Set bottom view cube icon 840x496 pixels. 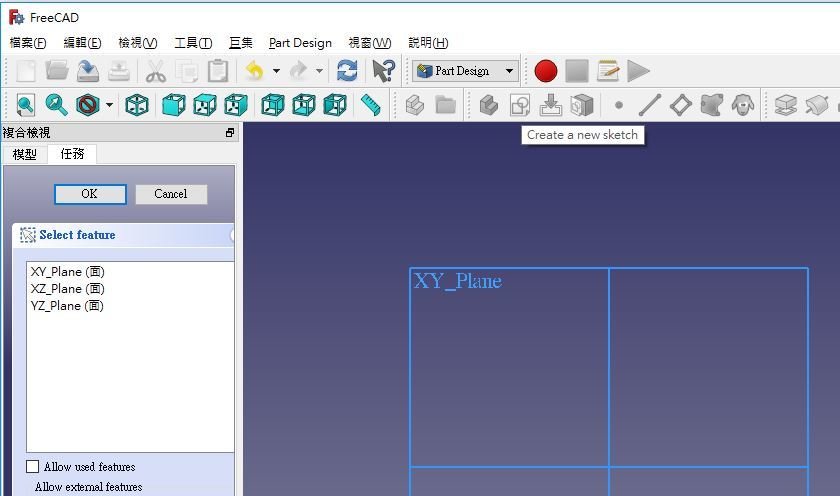304,105
